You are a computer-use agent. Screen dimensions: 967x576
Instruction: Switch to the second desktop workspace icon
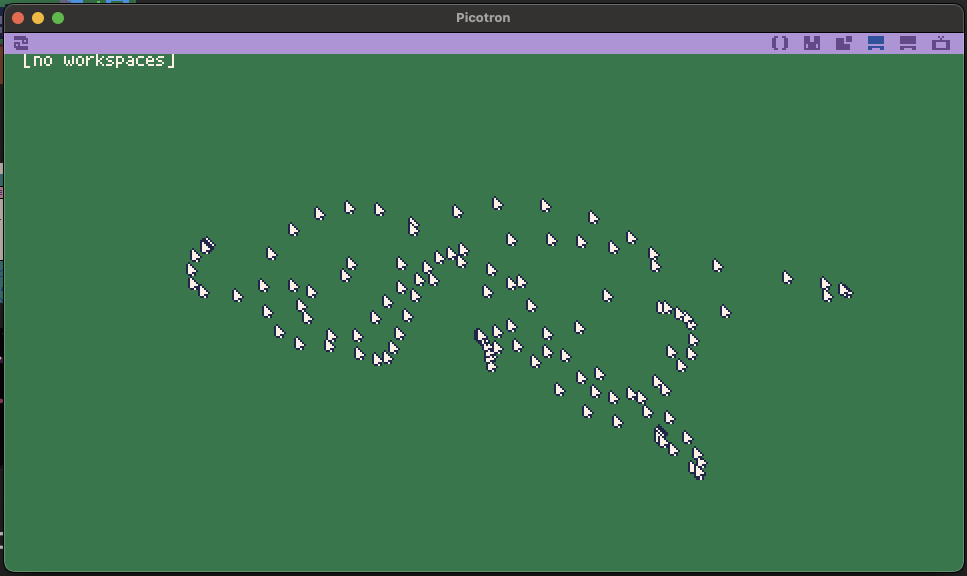coord(908,43)
